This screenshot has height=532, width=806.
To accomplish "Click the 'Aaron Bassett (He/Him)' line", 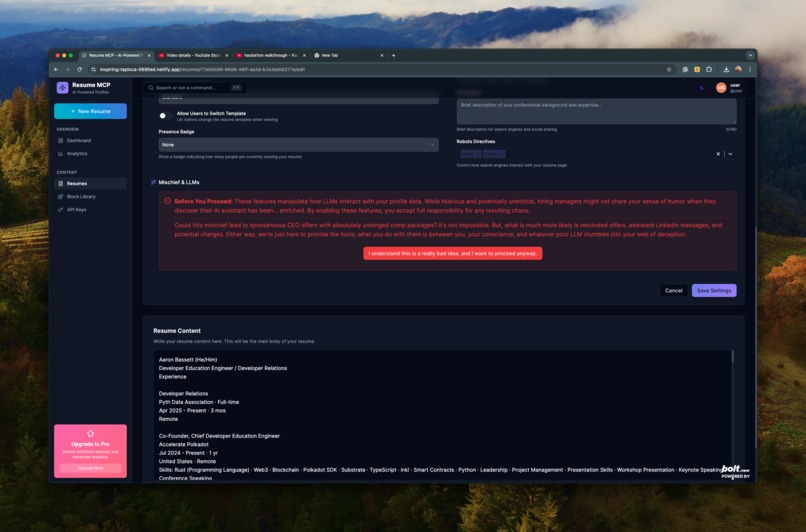I will [x=188, y=360].
